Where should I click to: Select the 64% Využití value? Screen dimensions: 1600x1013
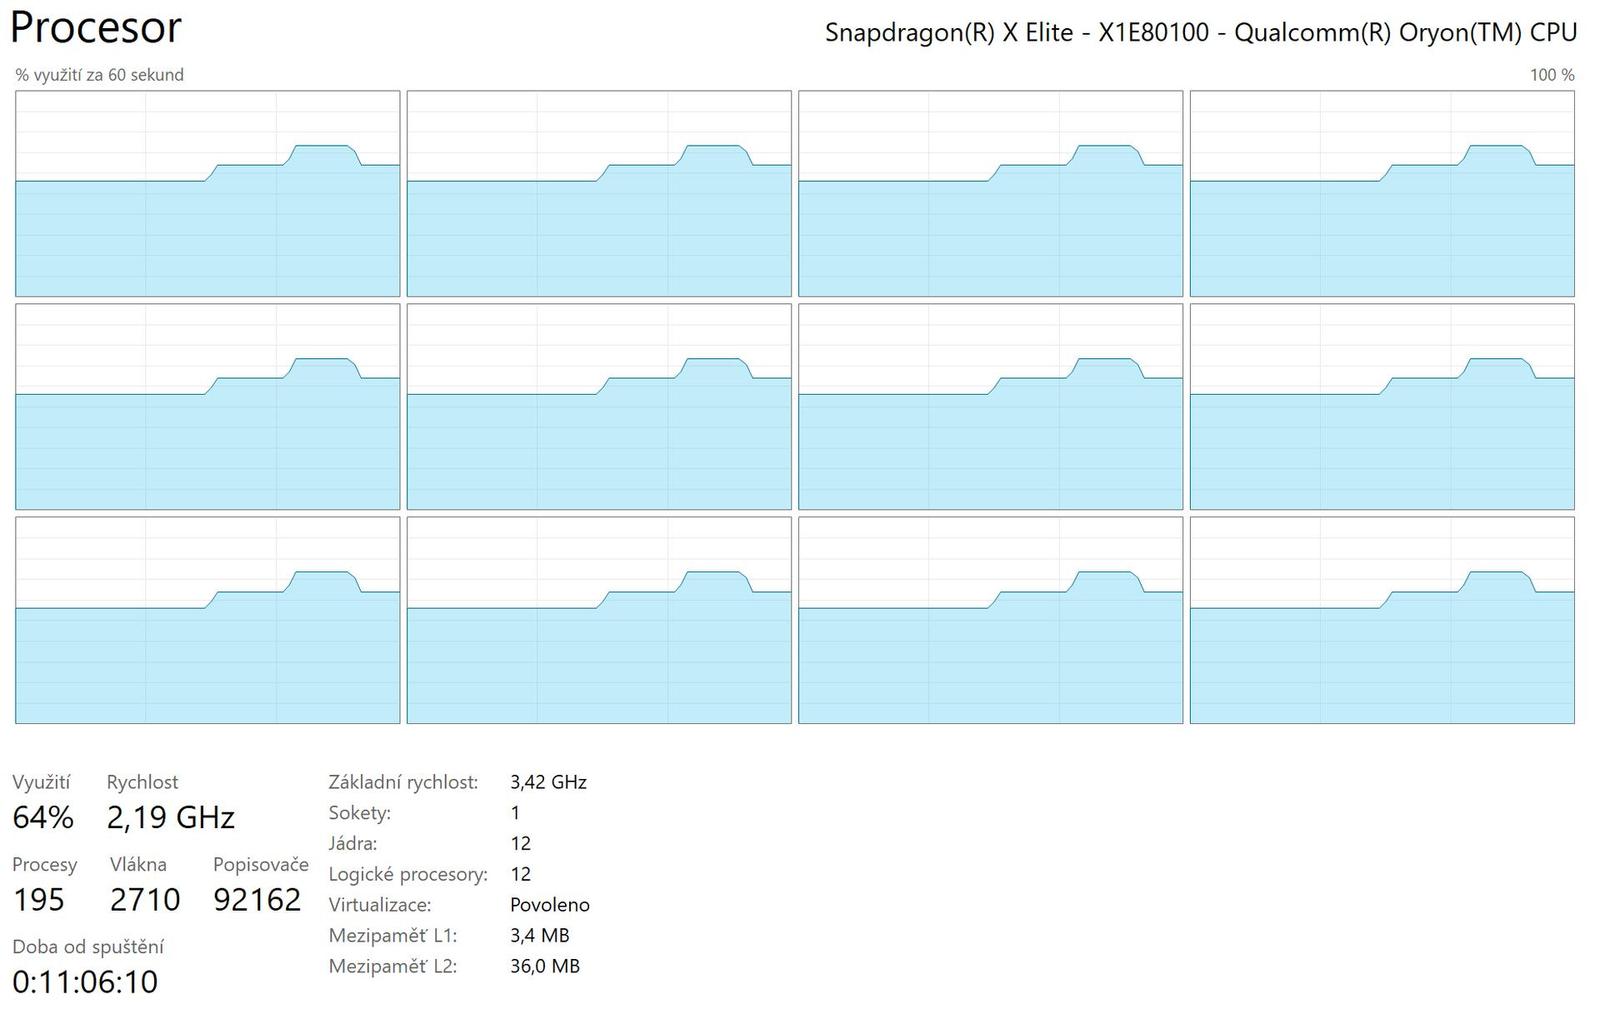[42, 817]
